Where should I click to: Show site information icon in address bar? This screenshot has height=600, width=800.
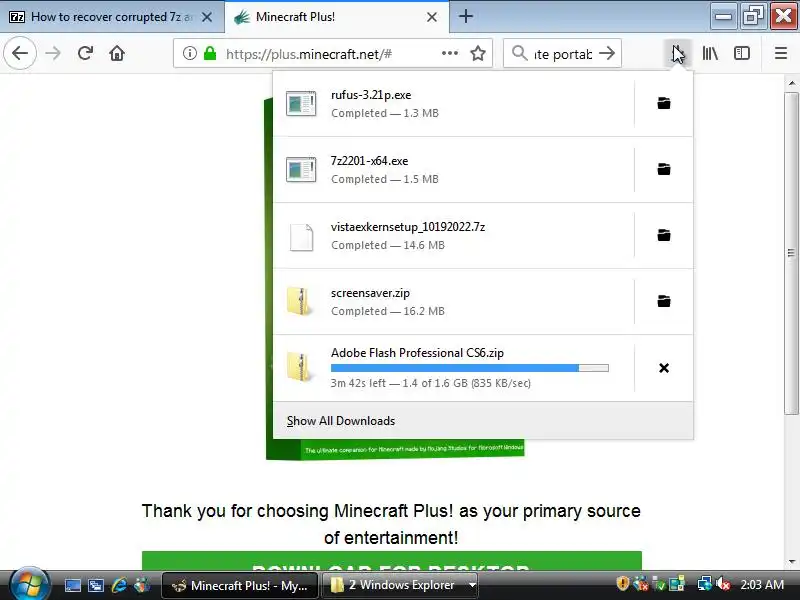click(x=189, y=53)
